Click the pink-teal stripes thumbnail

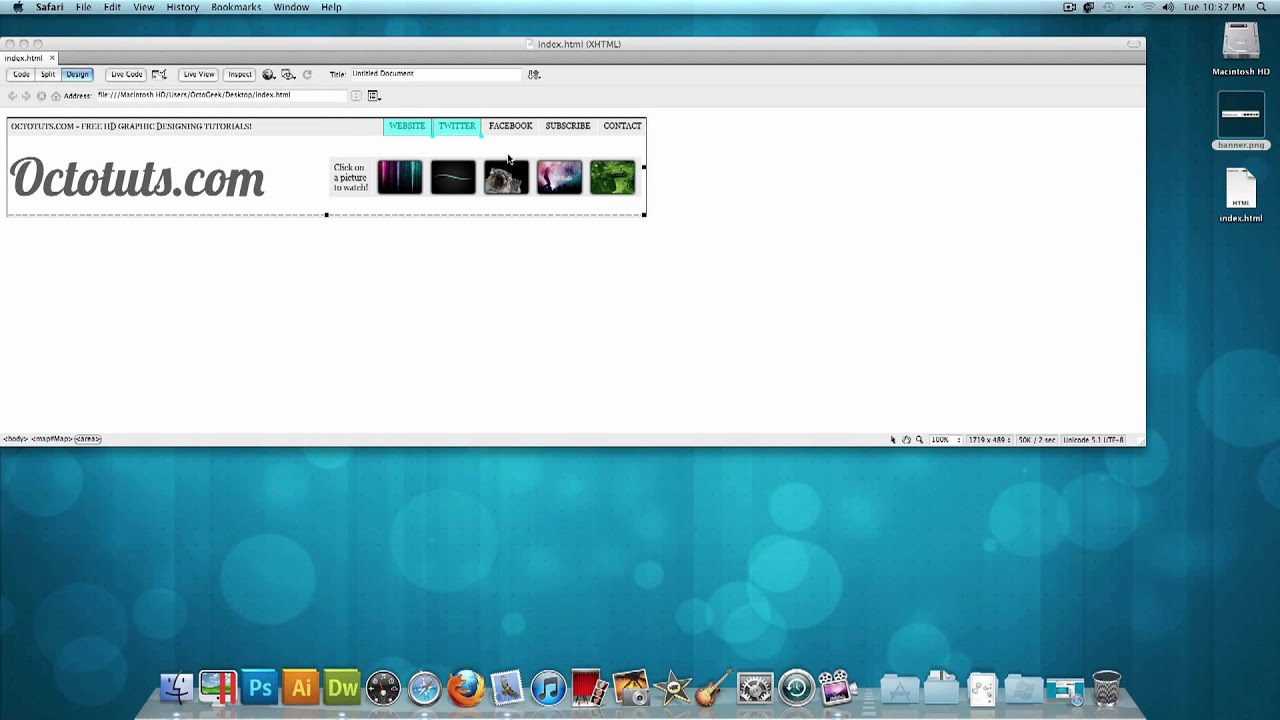(400, 177)
